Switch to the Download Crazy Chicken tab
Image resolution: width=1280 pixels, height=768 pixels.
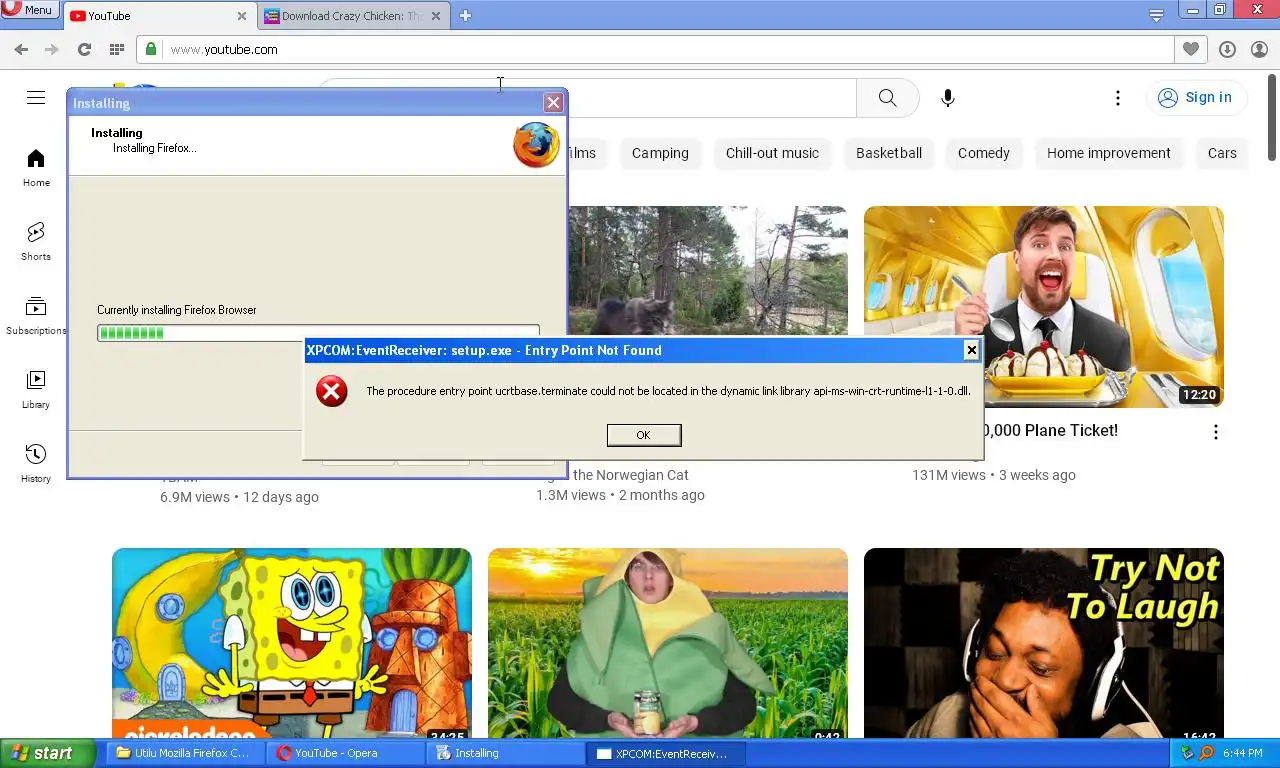coord(352,16)
